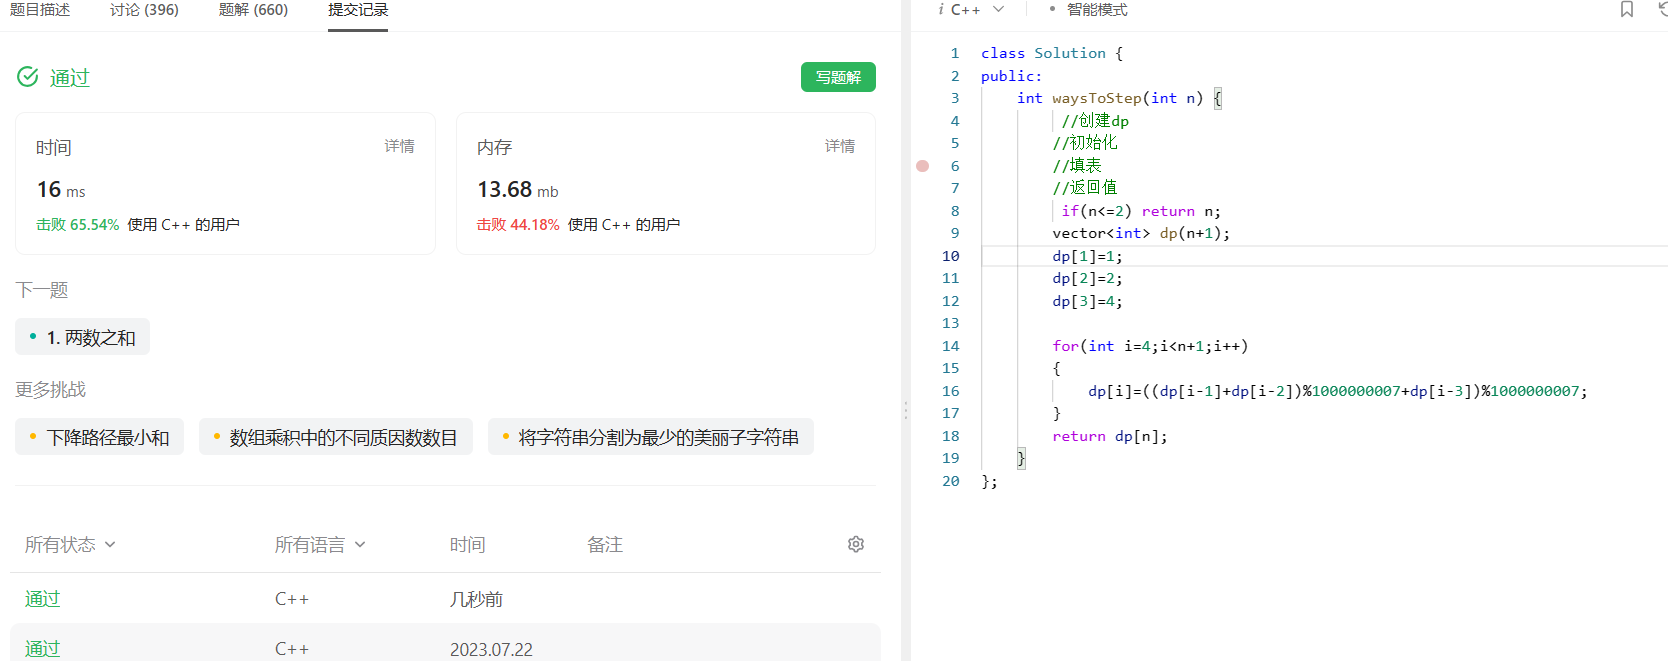Open 详情 in the 时间 card
Screen dimensions: 1668x661
click(x=399, y=146)
